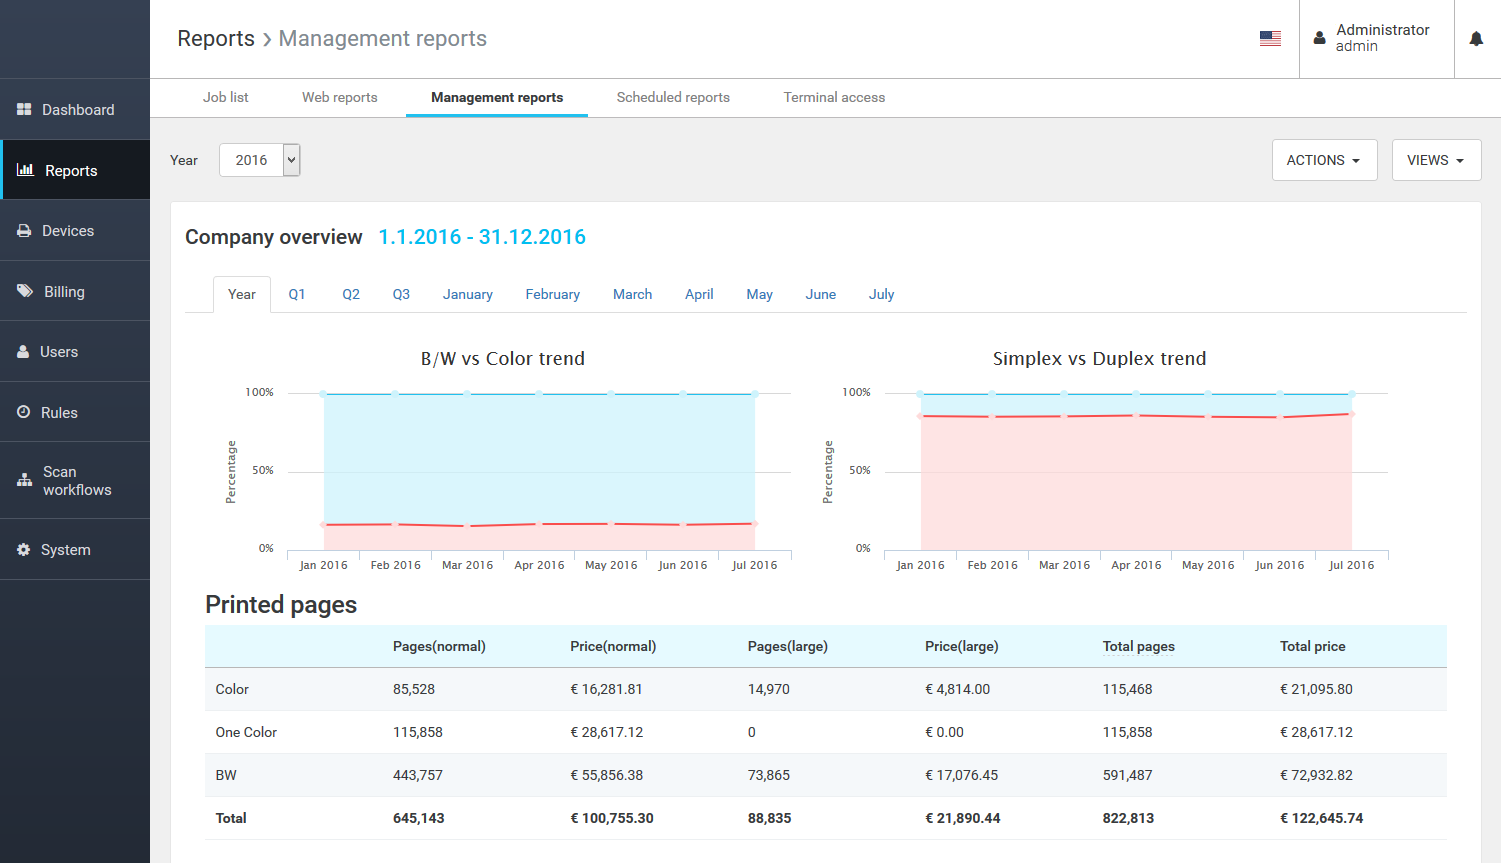Click the Scan workflows sitemap icon

tap(24, 480)
